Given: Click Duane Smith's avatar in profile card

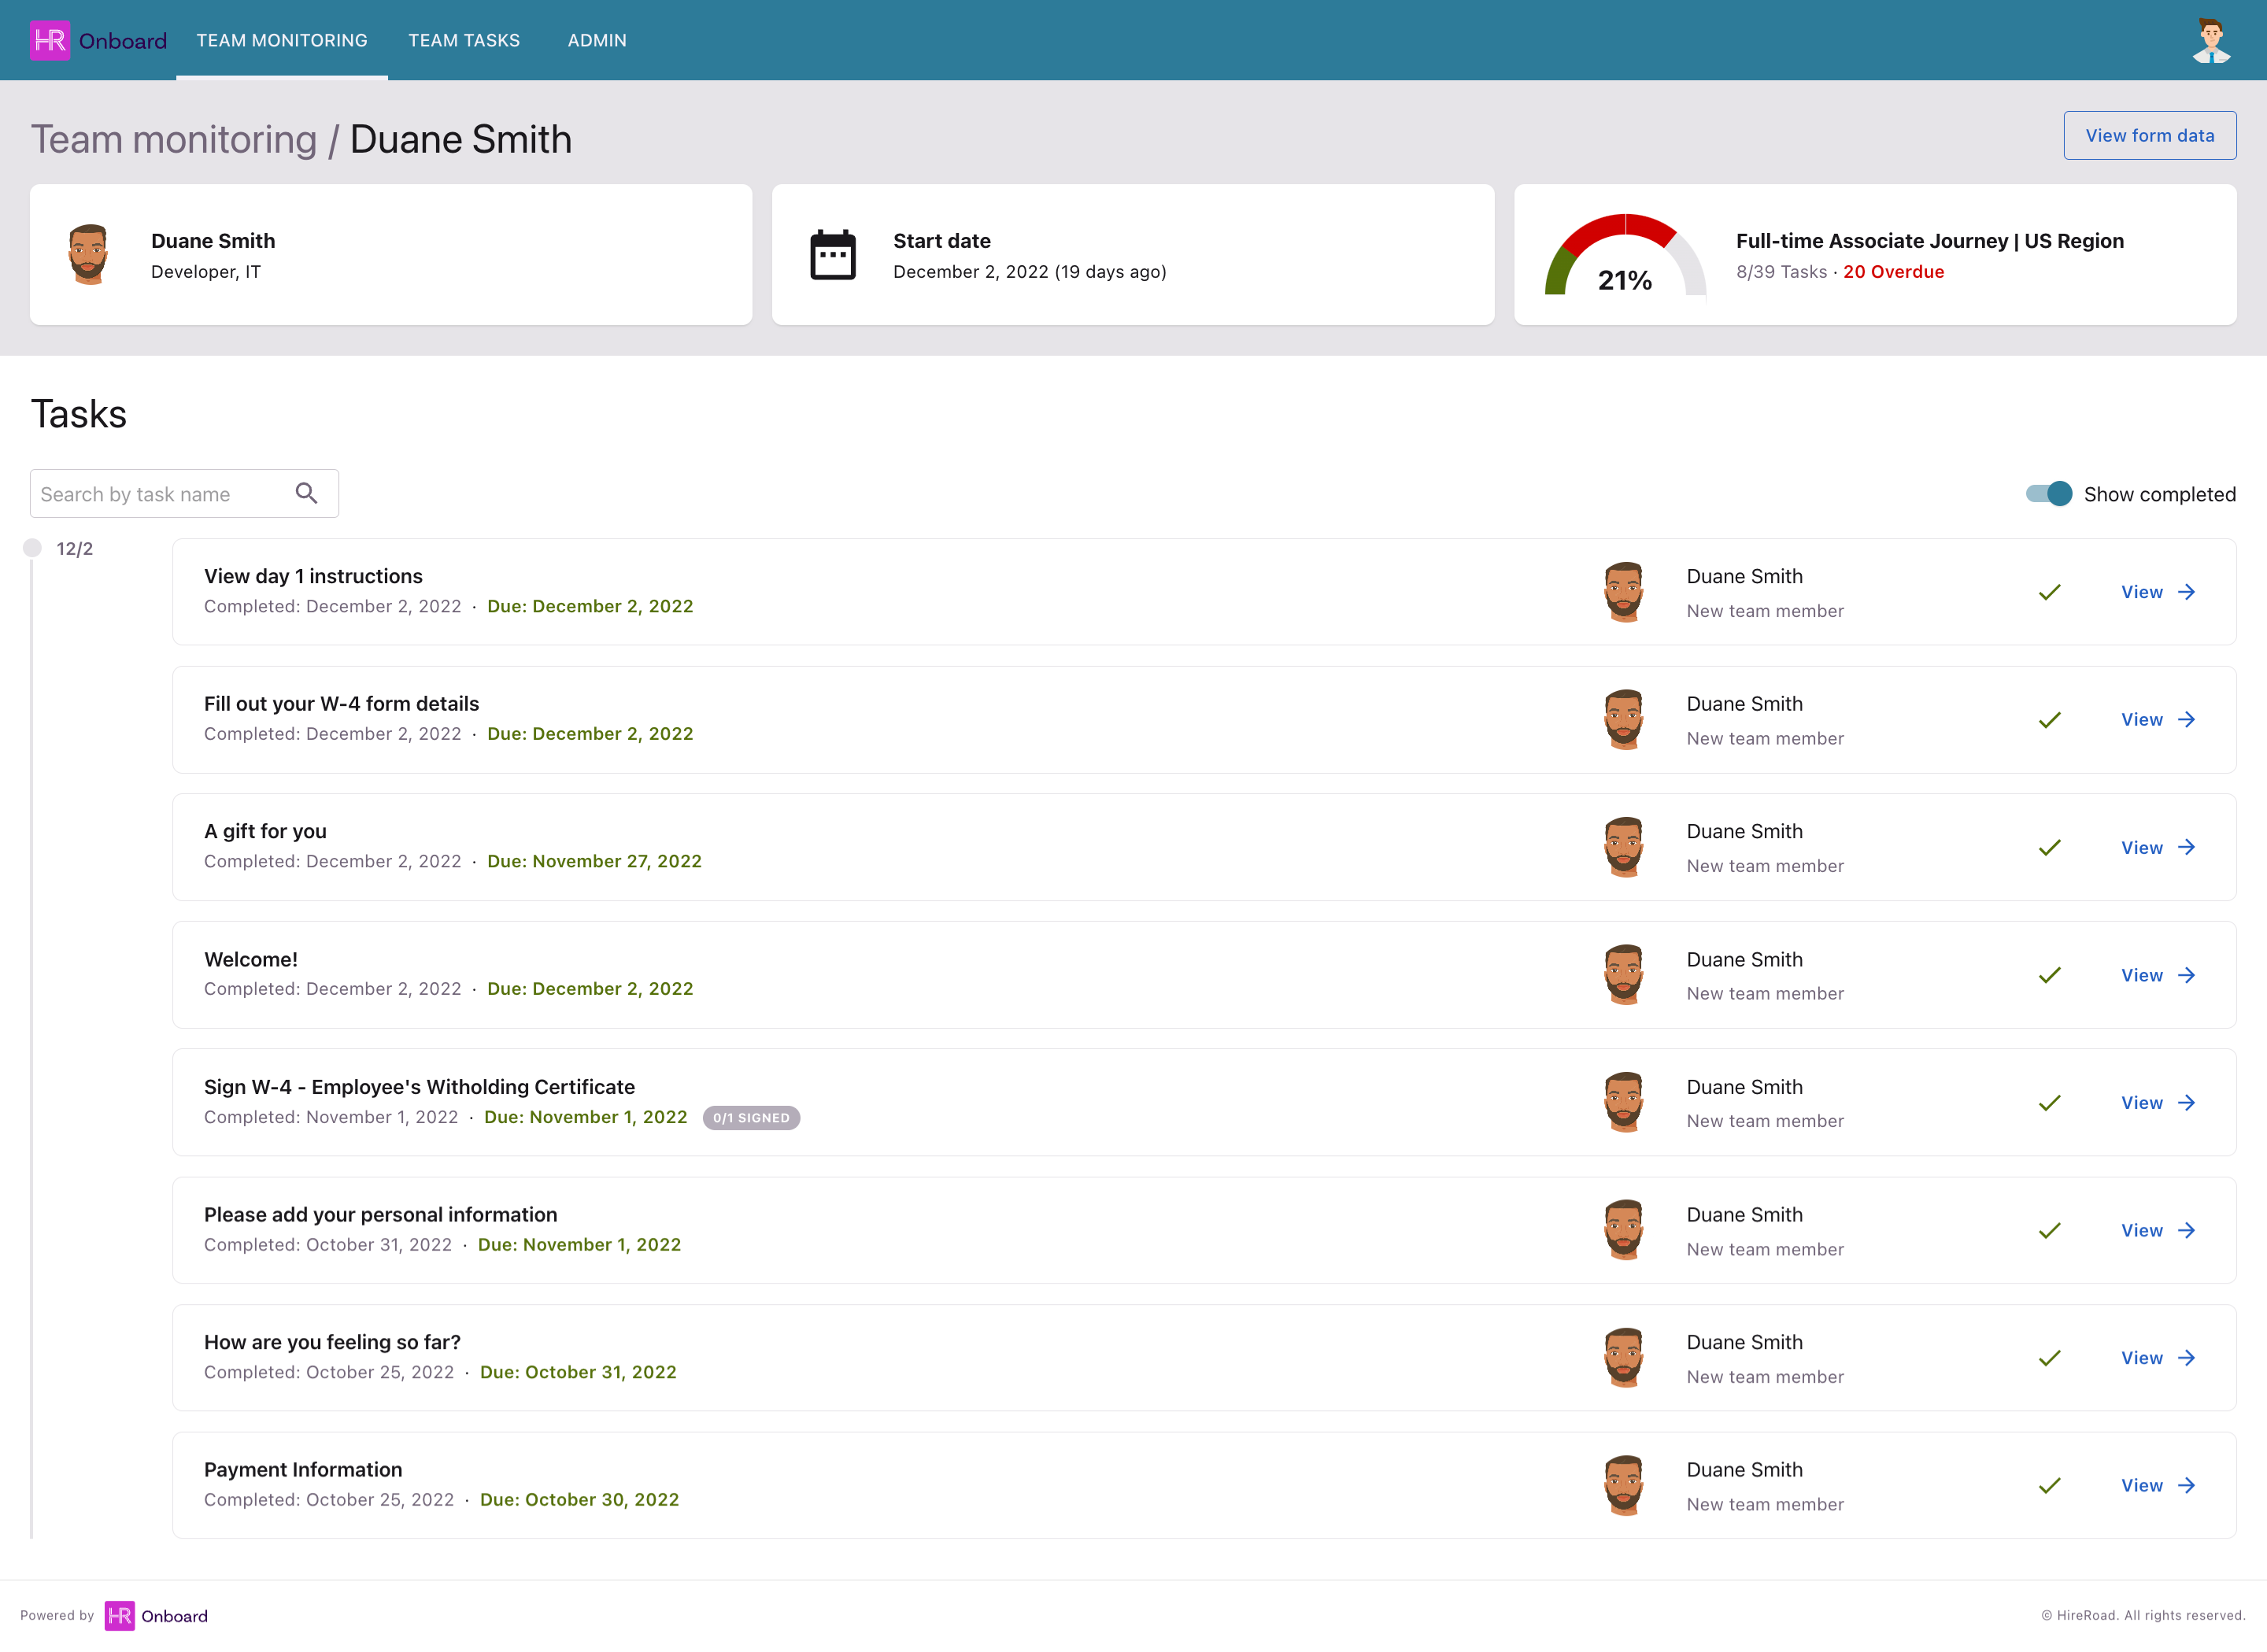Looking at the screenshot, I should [89, 255].
